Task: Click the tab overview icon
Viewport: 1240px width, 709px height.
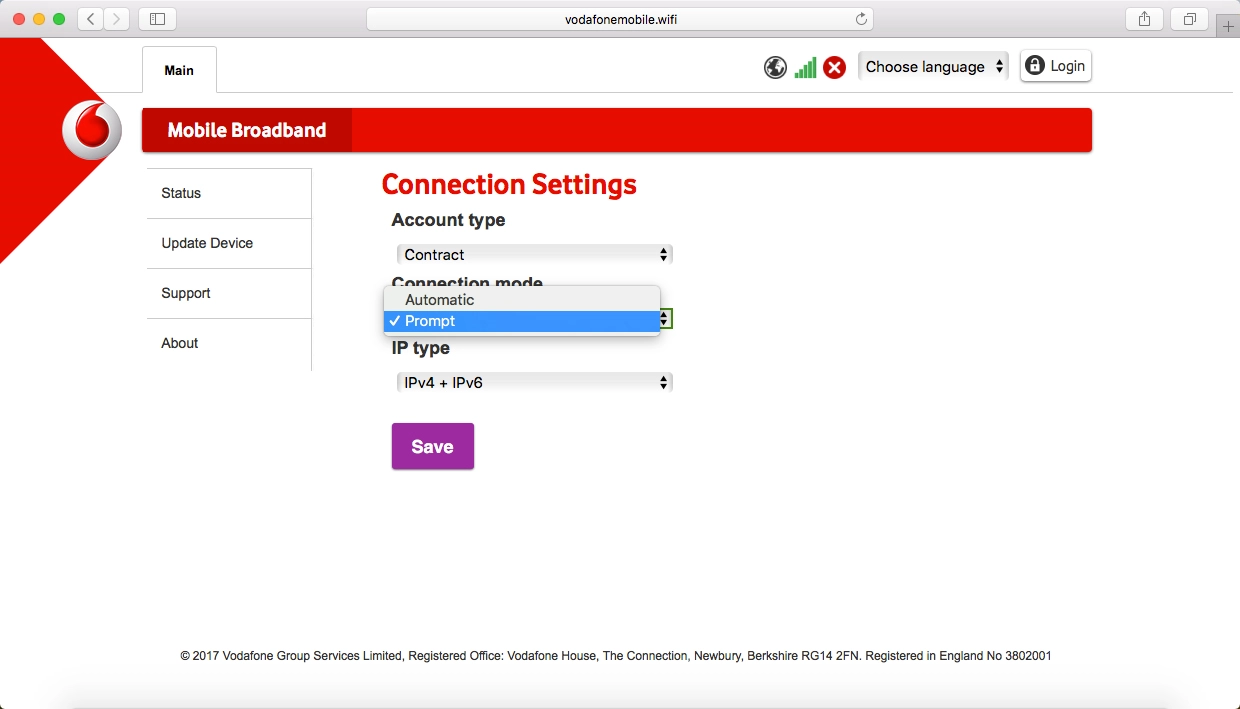Action: tap(1188, 18)
